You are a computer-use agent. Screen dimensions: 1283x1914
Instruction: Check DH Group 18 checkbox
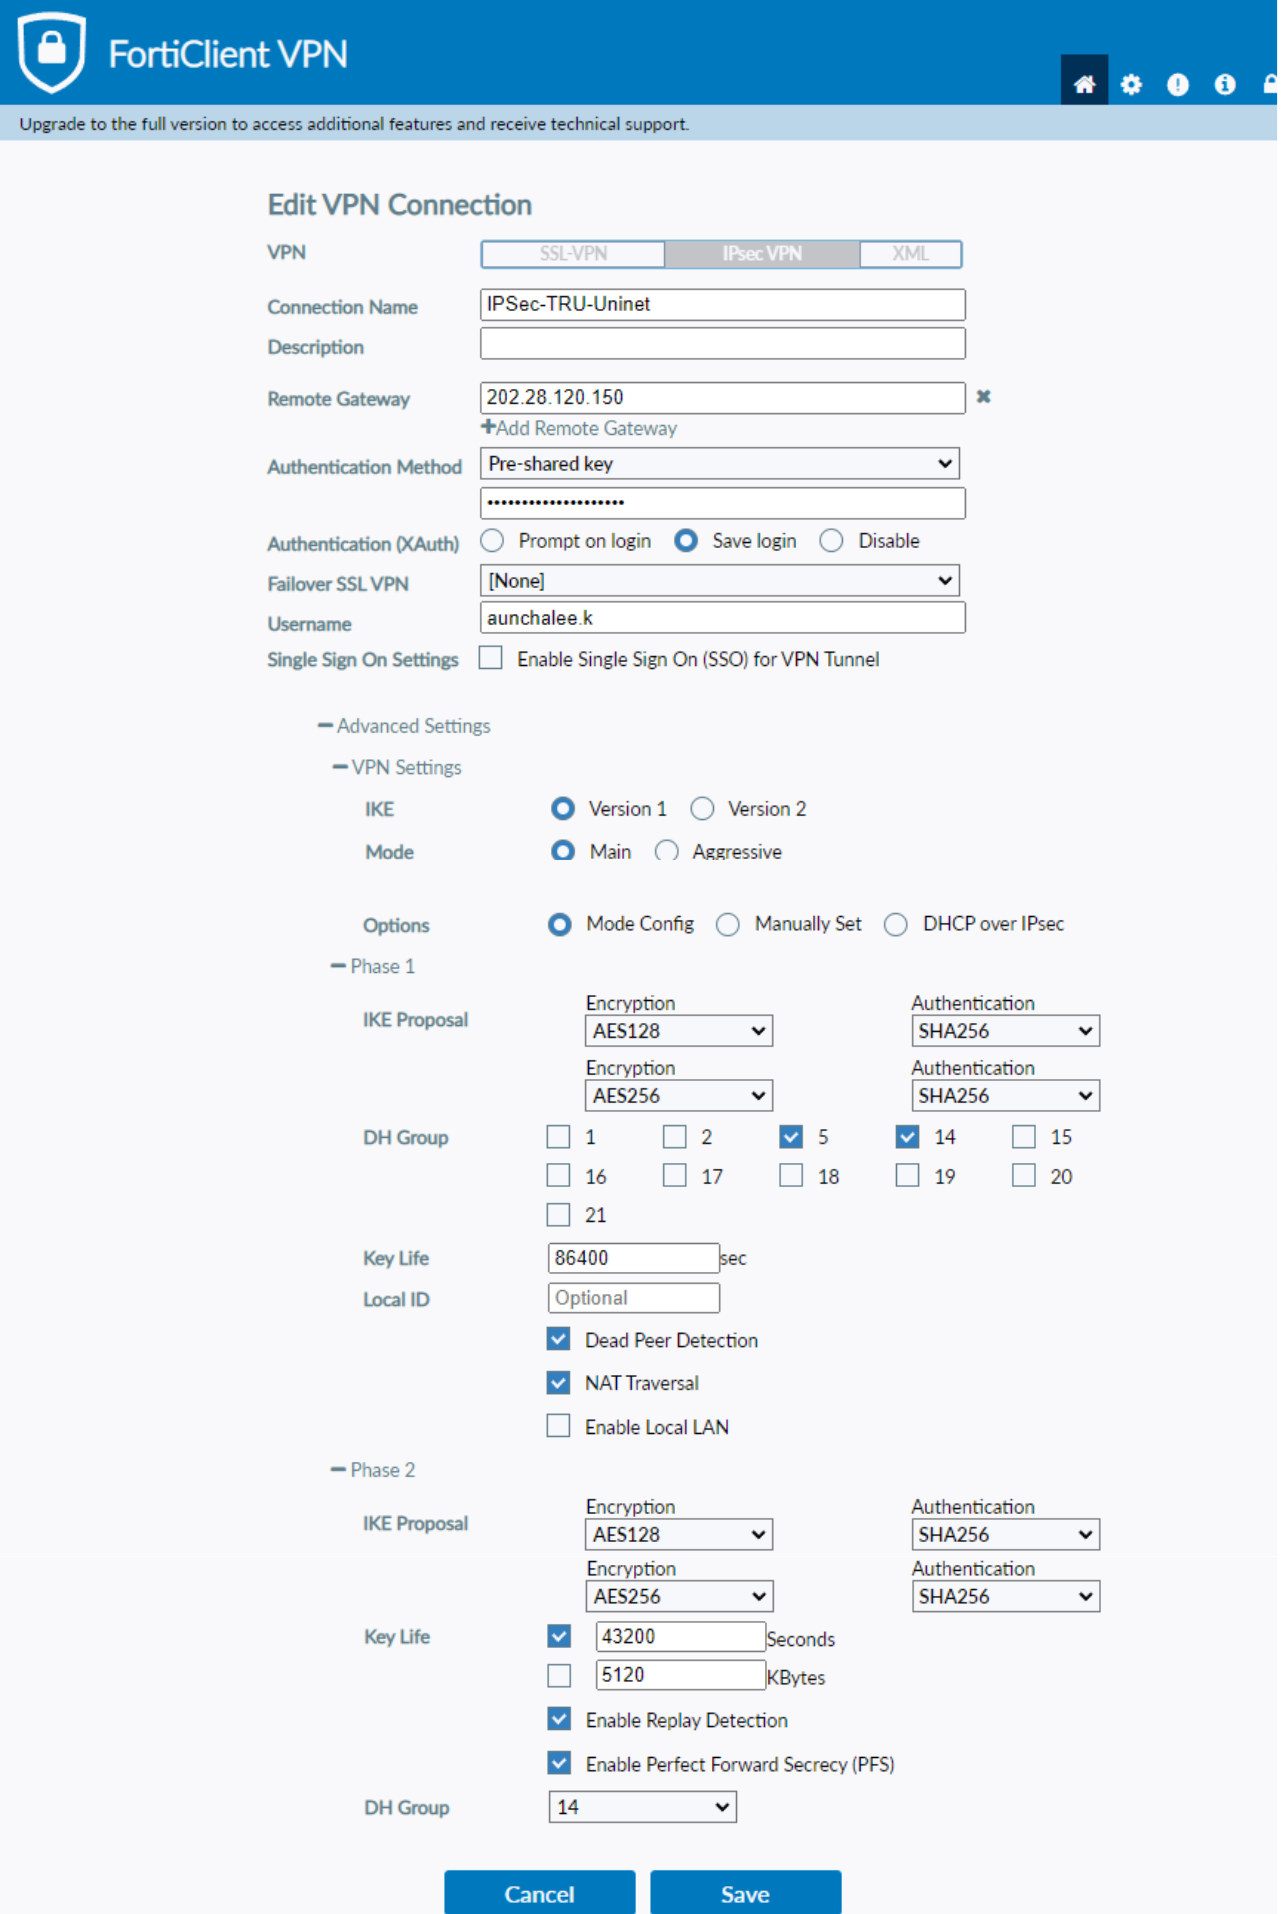pos(791,1176)
